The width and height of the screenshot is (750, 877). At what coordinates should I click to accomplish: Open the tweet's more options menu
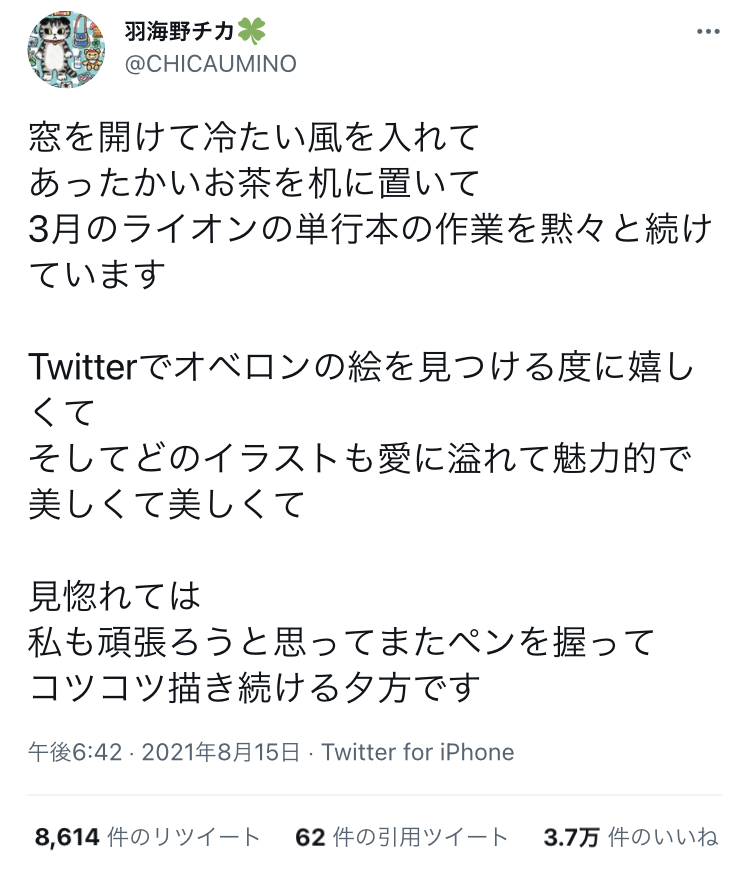pyautogui.click(x=708, y=32)
